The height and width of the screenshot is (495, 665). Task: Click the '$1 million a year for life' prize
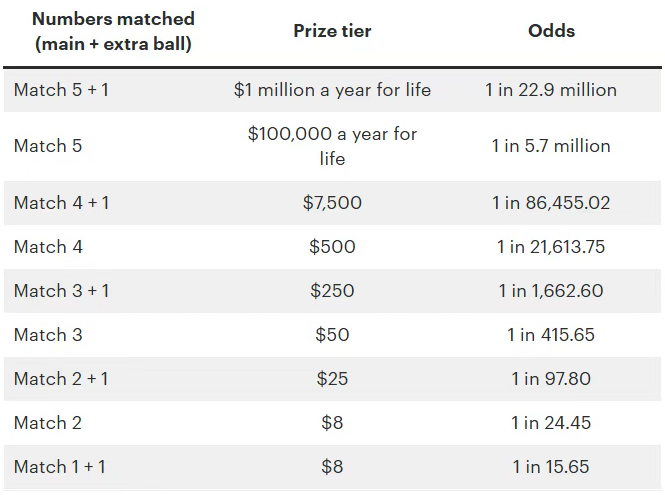click(332, 90)
